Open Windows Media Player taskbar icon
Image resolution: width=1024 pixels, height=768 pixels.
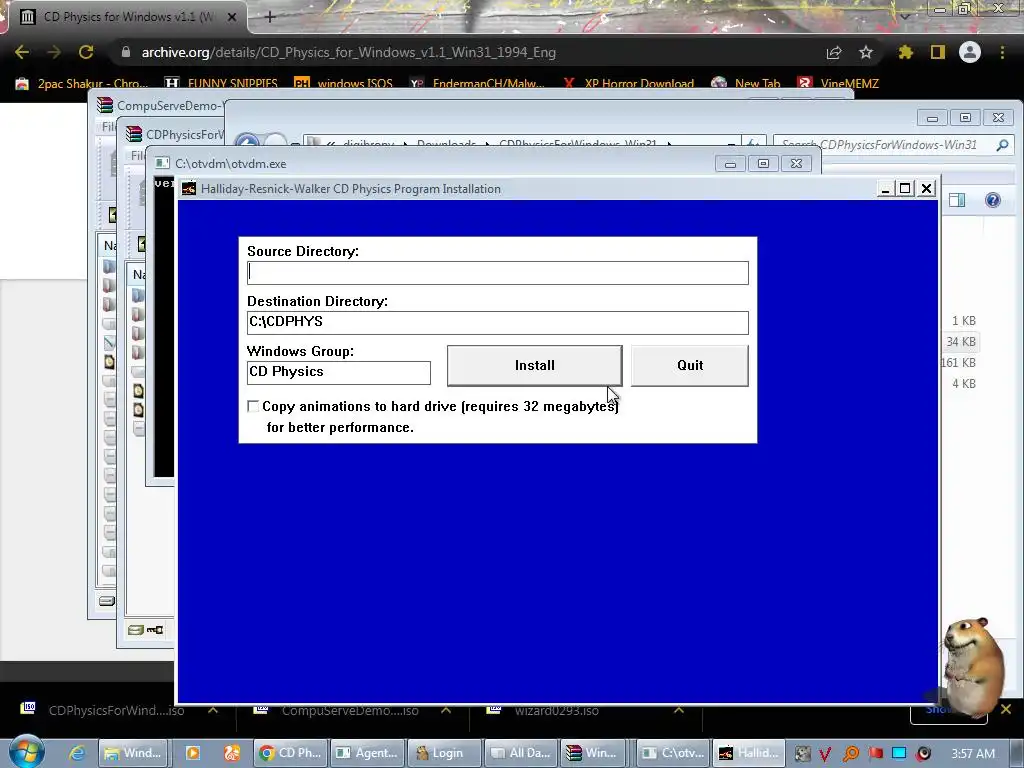(193, 753)
